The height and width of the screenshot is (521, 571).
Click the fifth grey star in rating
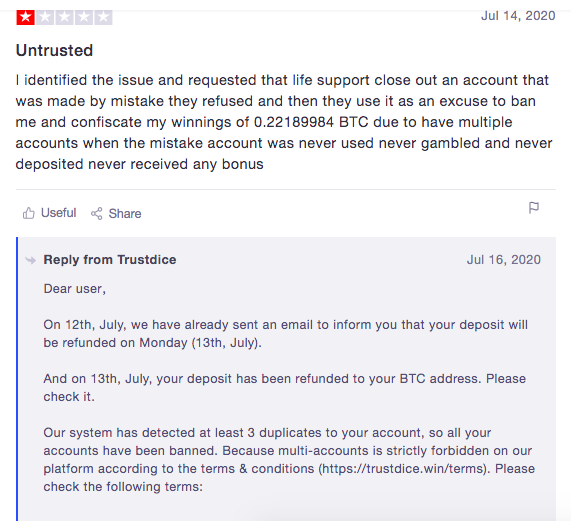103,17
